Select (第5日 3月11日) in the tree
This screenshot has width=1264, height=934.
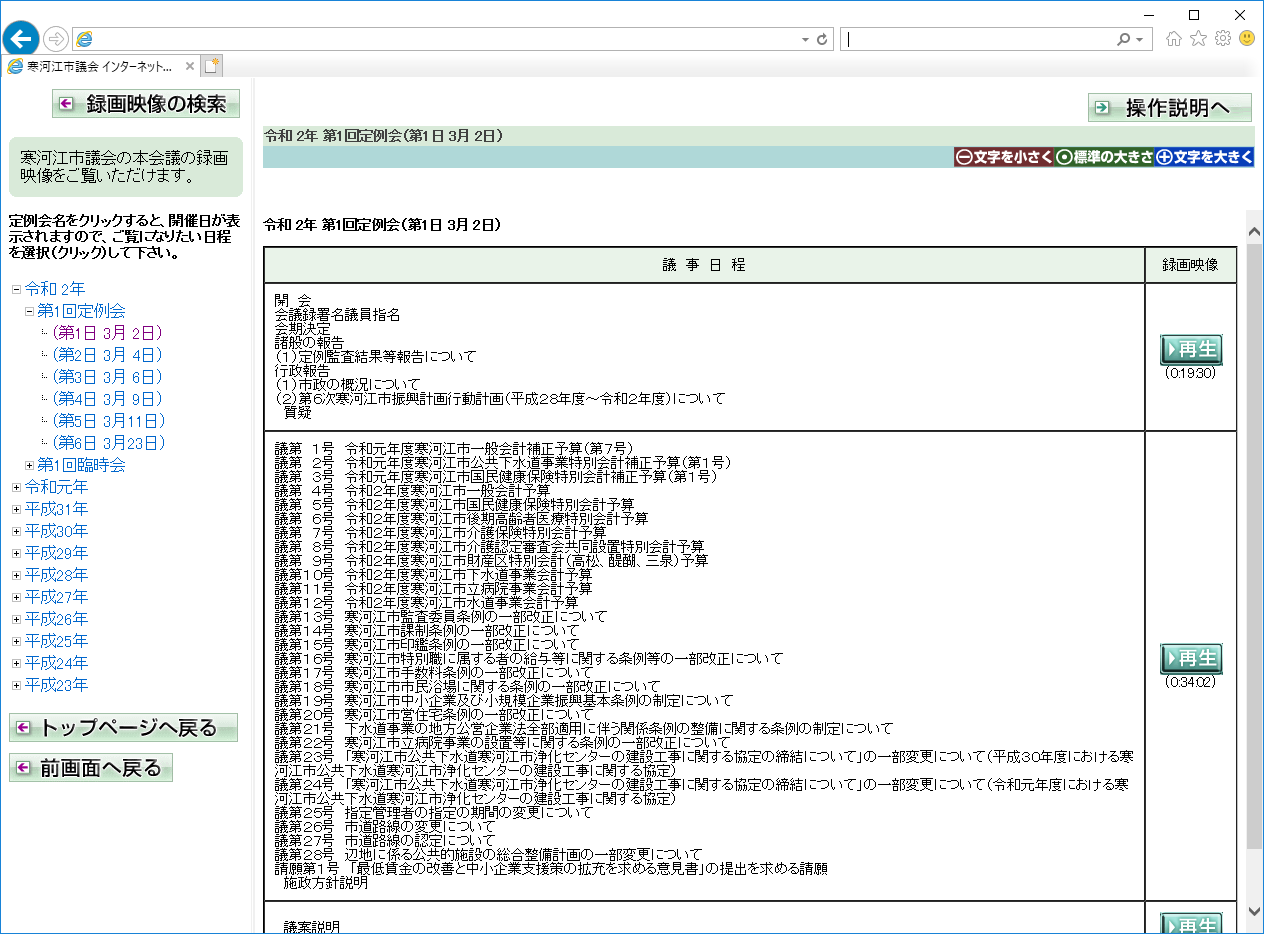click(x=109, y=421)
